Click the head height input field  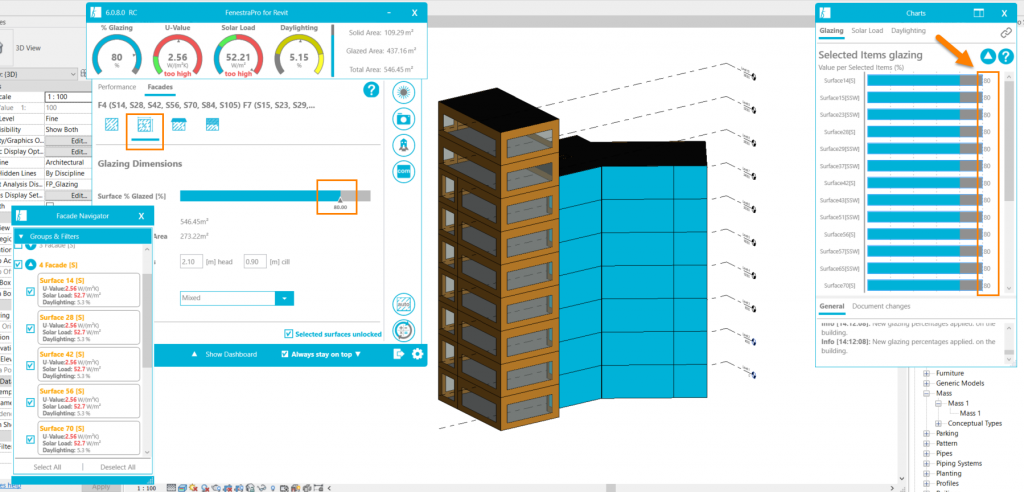pyautogui.click(x=192, y=262)
